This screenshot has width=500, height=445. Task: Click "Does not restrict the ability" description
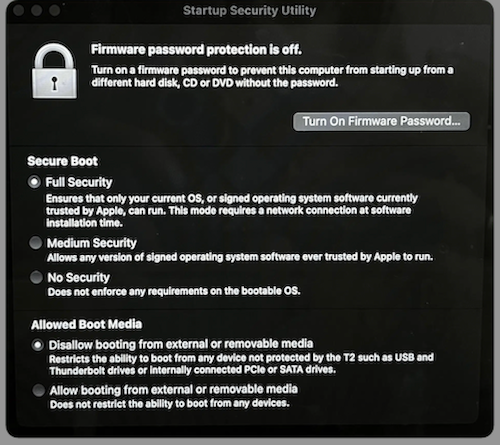click(x=170, y=404)
